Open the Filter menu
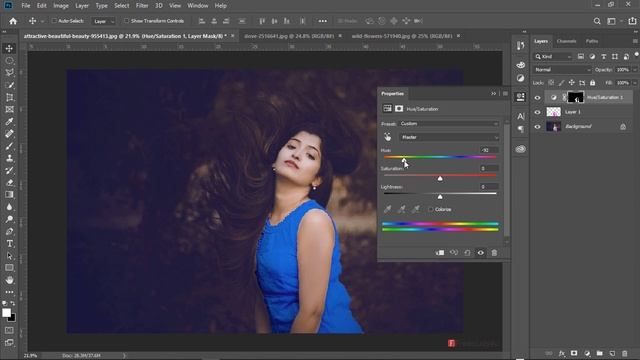This screenshot has height=360, width=640. (142, 6)
